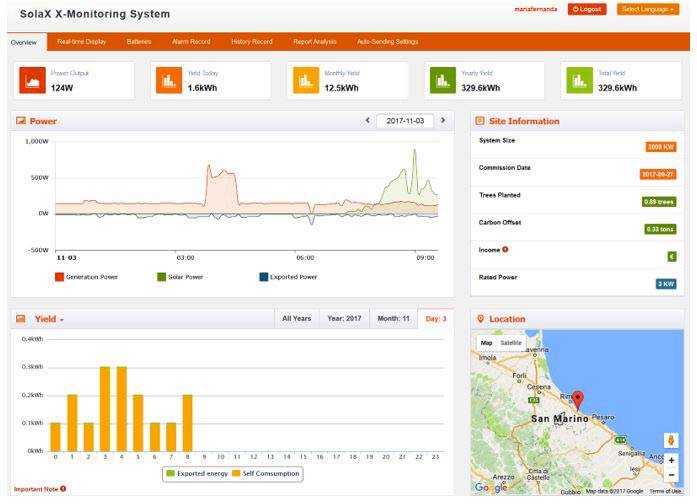Open the Auto-Sending Settings tab
The image size is (697, 504).
[388, 42]
